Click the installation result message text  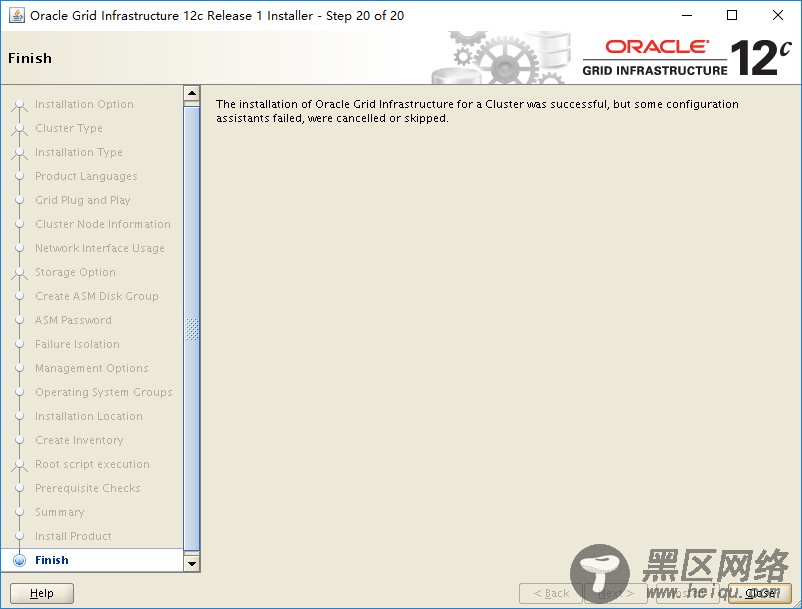tap(477, 111)
